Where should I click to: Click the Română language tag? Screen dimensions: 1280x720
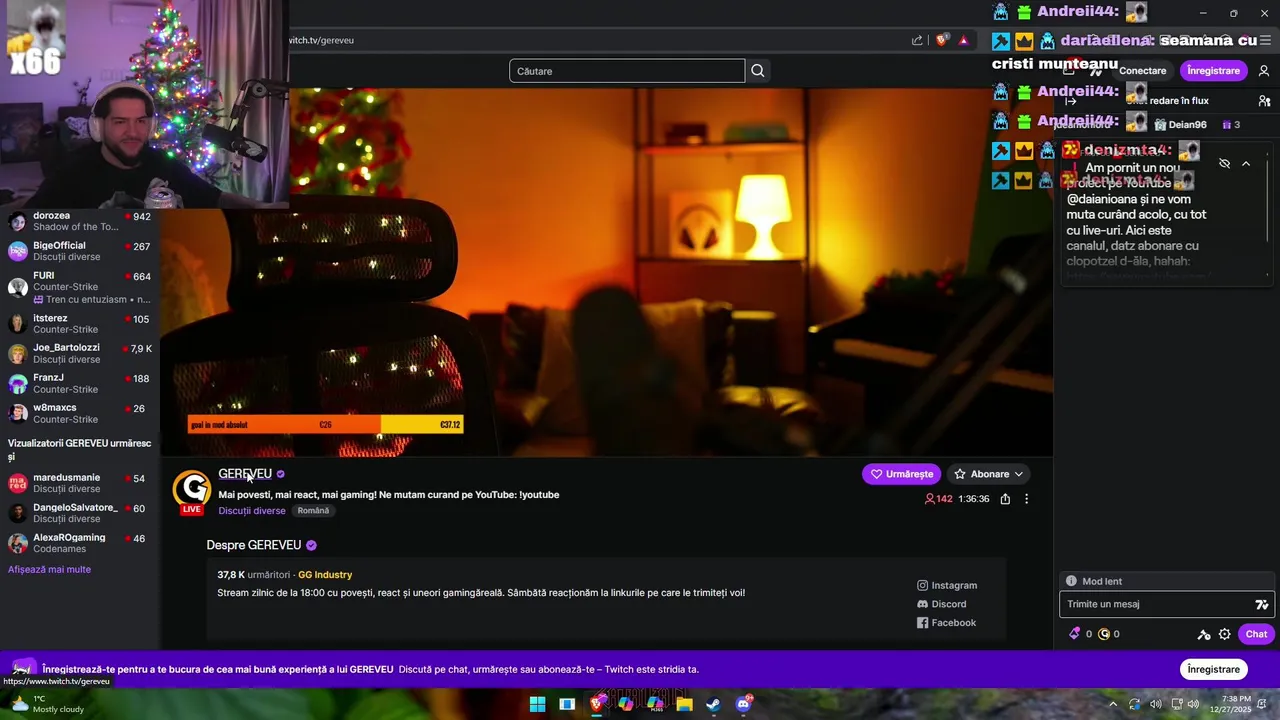click(313, 511)
